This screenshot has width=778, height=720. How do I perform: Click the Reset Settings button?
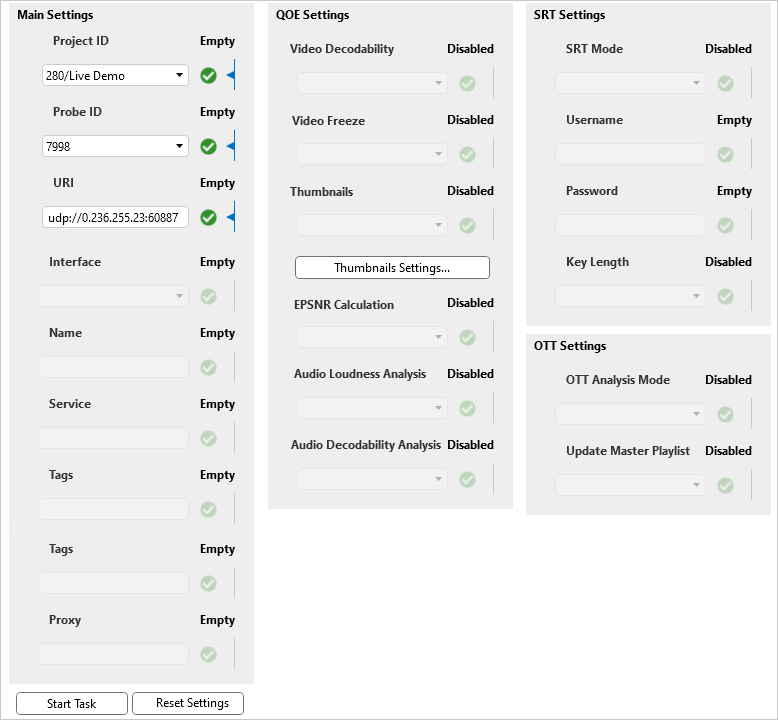188,703
